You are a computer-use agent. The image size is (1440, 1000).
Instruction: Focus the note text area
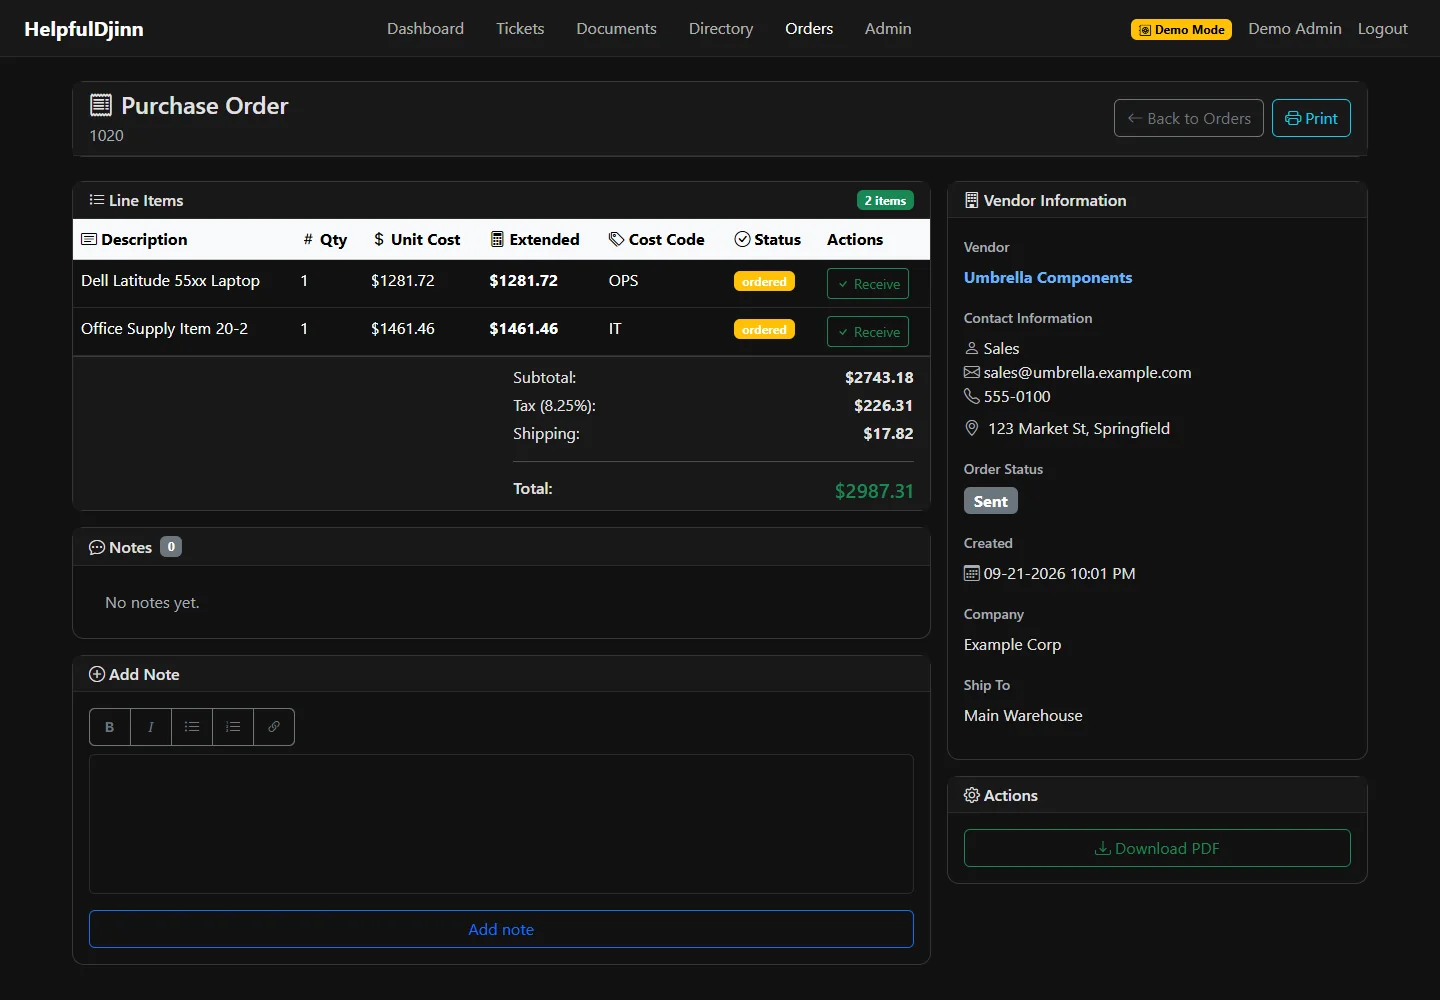501,824
